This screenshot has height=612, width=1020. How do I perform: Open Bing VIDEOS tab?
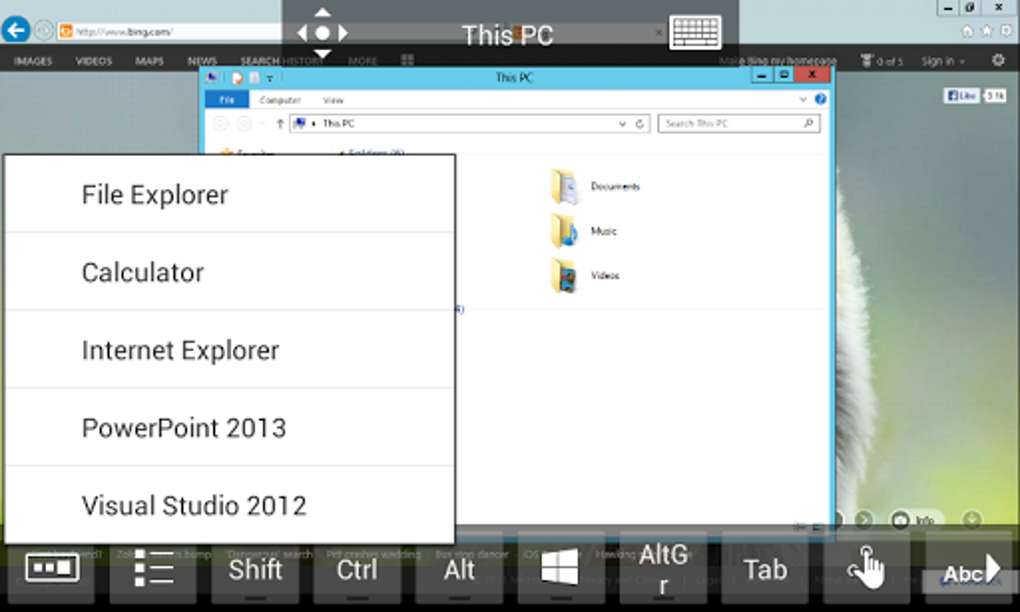(x=94, y=61)
